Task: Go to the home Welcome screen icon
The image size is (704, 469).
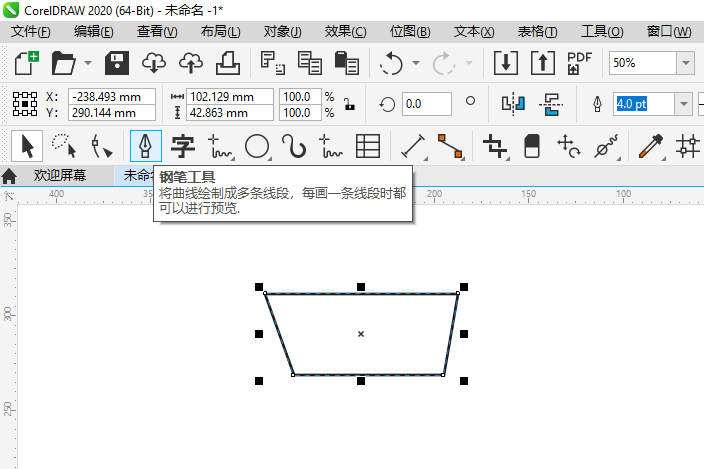Action: coord(9,175)
